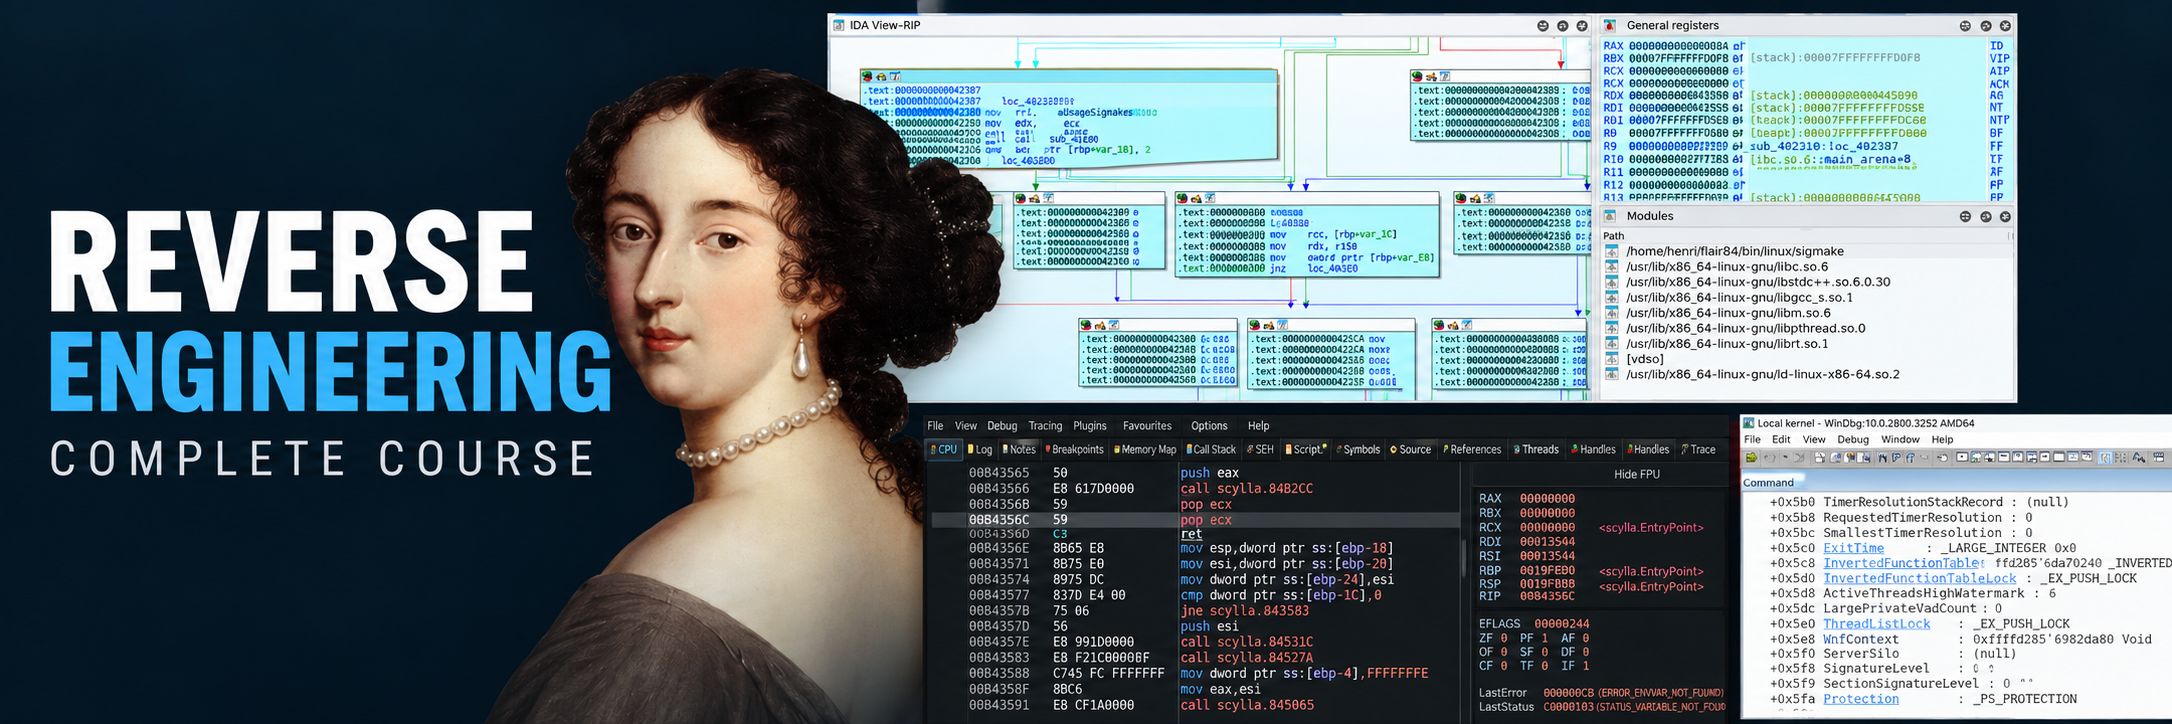2172x724 pixels.
Task: Open the Window menu in WinDbg
Action: point(1900,440)
